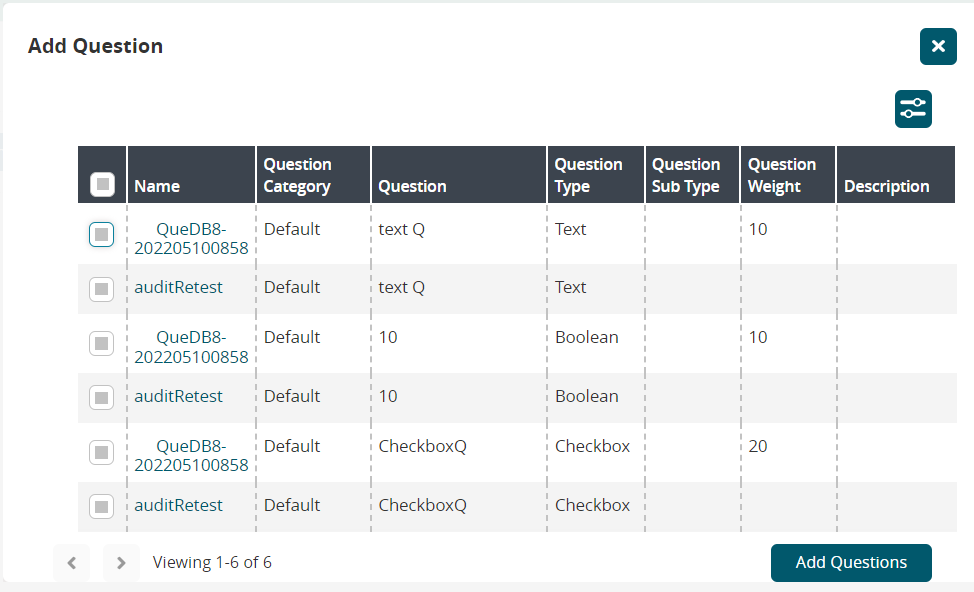Tick the QueDB8 CheckboxQ row checkbox
This screenshot has height=592, width=974.
click(x=102, y=453)
